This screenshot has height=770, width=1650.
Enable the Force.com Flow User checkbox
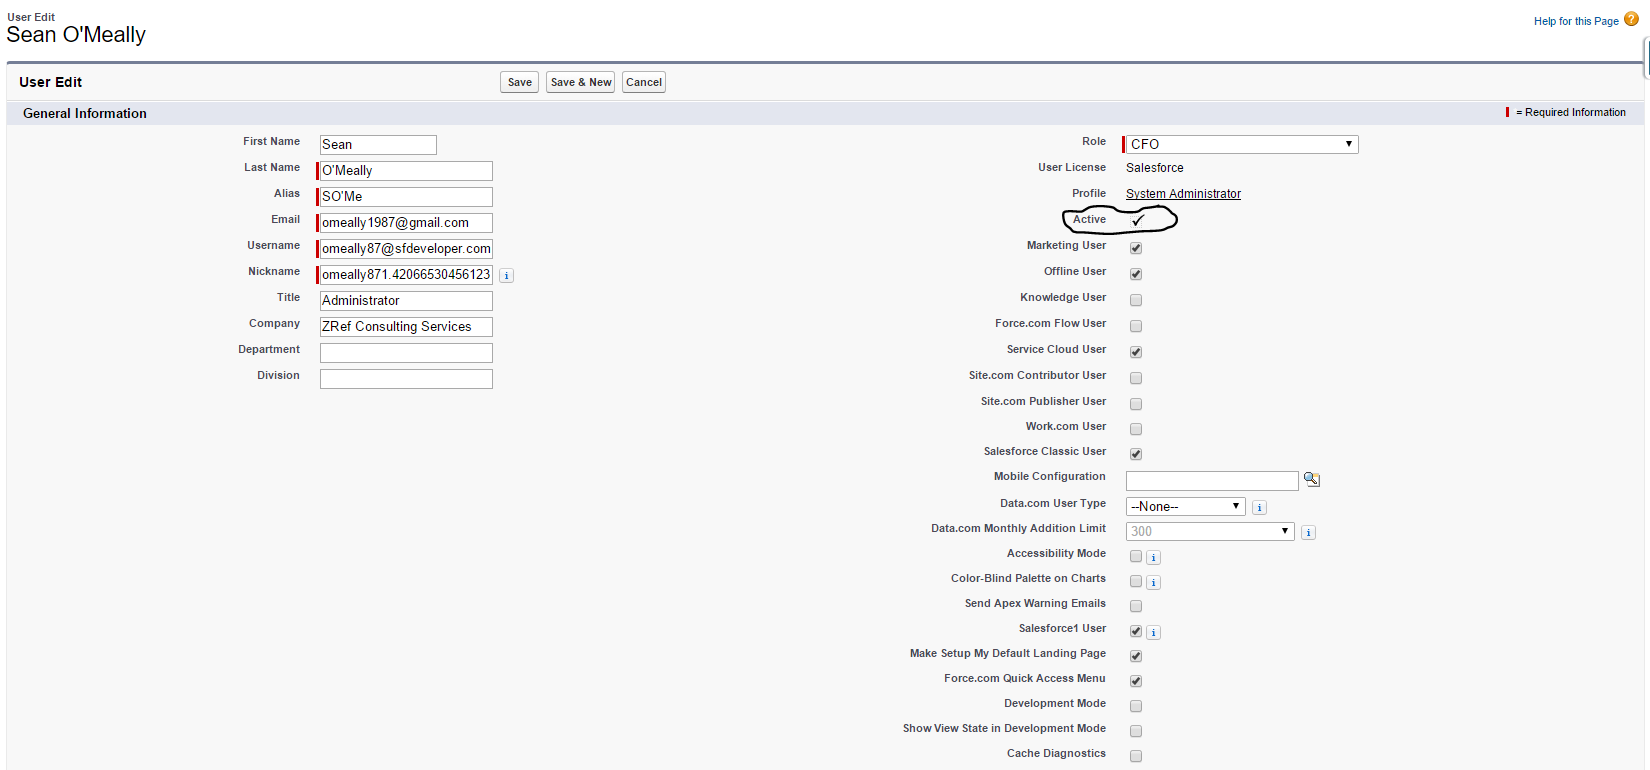click(x=1136, y=326)
